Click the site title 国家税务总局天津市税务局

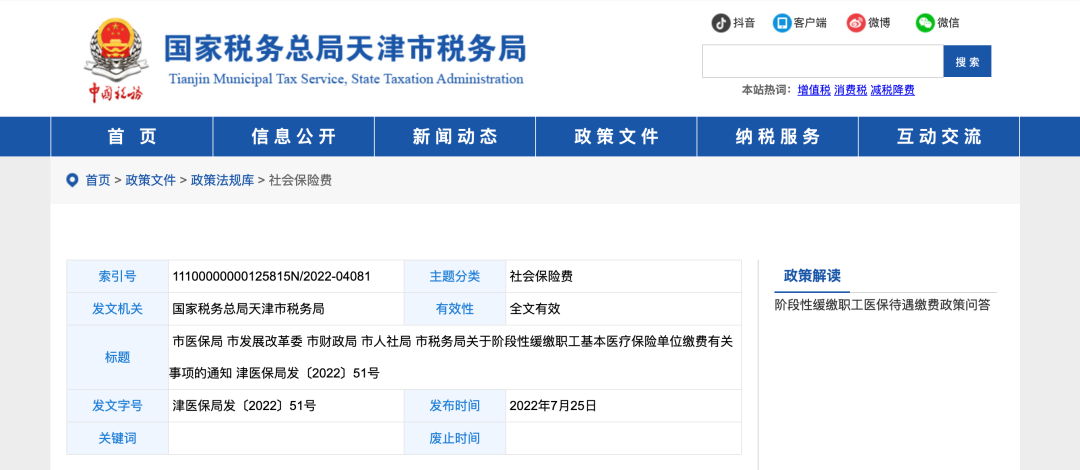tap(345, 49)
